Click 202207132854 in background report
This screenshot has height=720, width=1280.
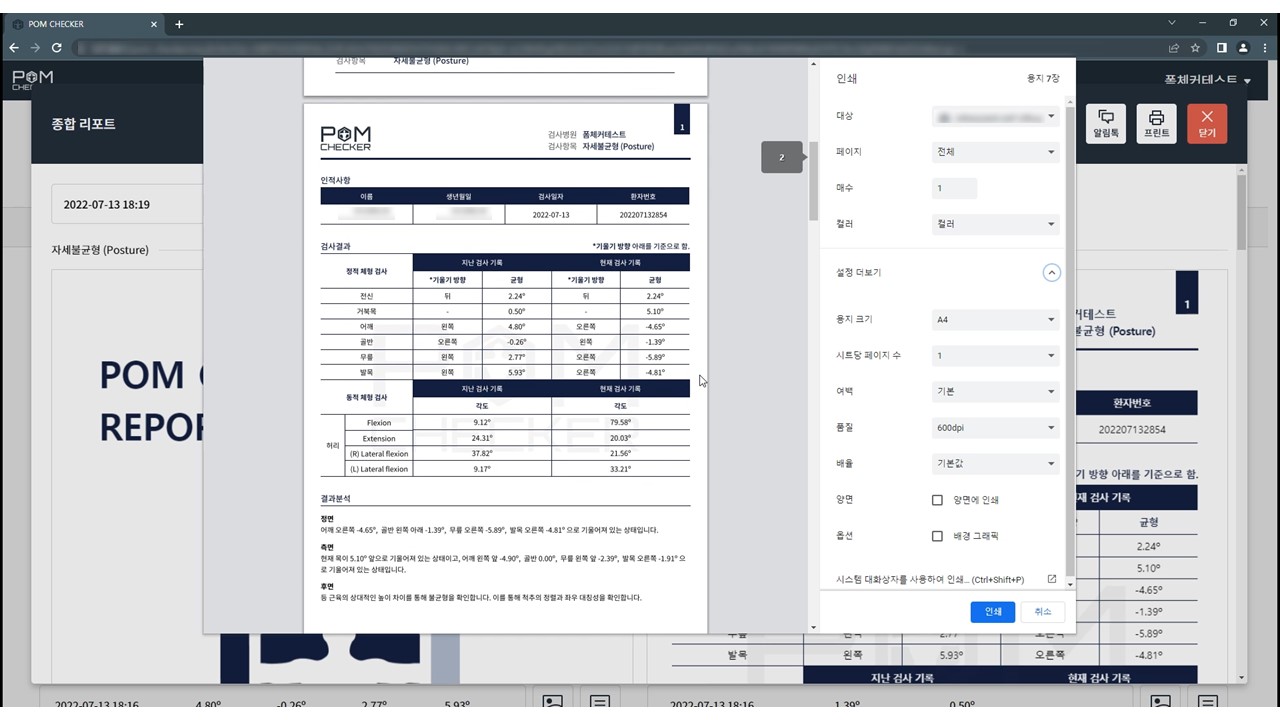[1131, 430]
